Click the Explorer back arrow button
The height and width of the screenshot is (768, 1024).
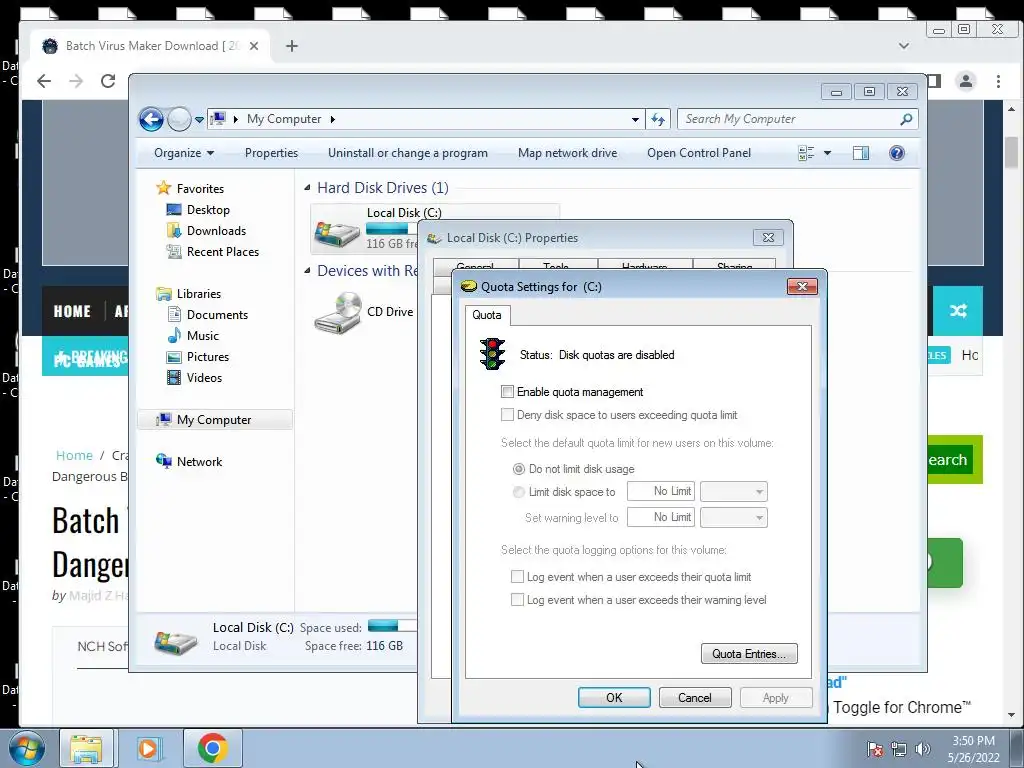[x=151, y=119]
